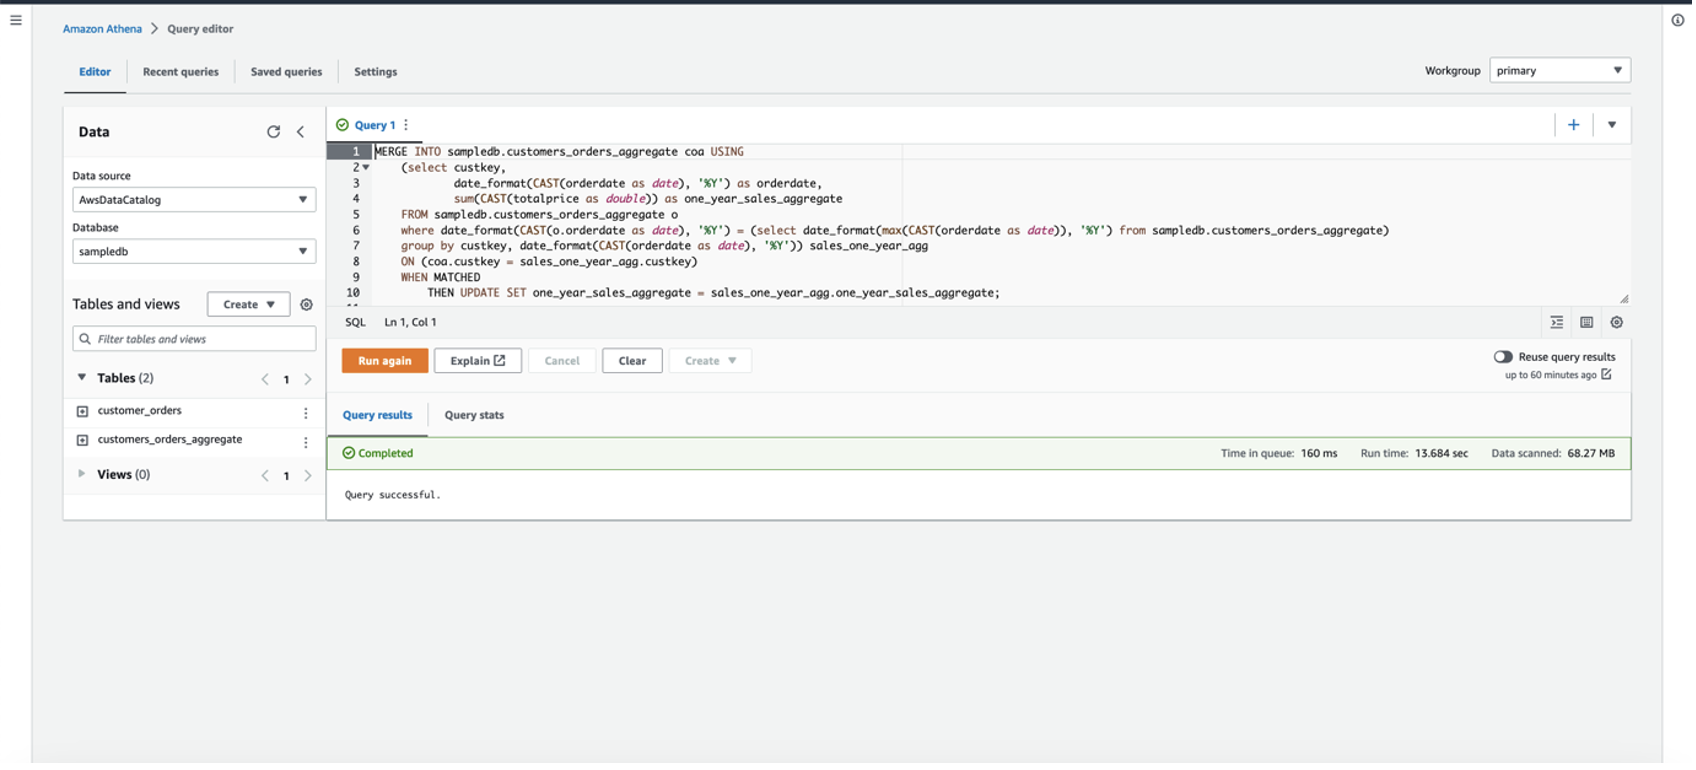This screenshot has height=770, width=1696.
Task: Collapse the Tables (2) section
Action: 82,378
